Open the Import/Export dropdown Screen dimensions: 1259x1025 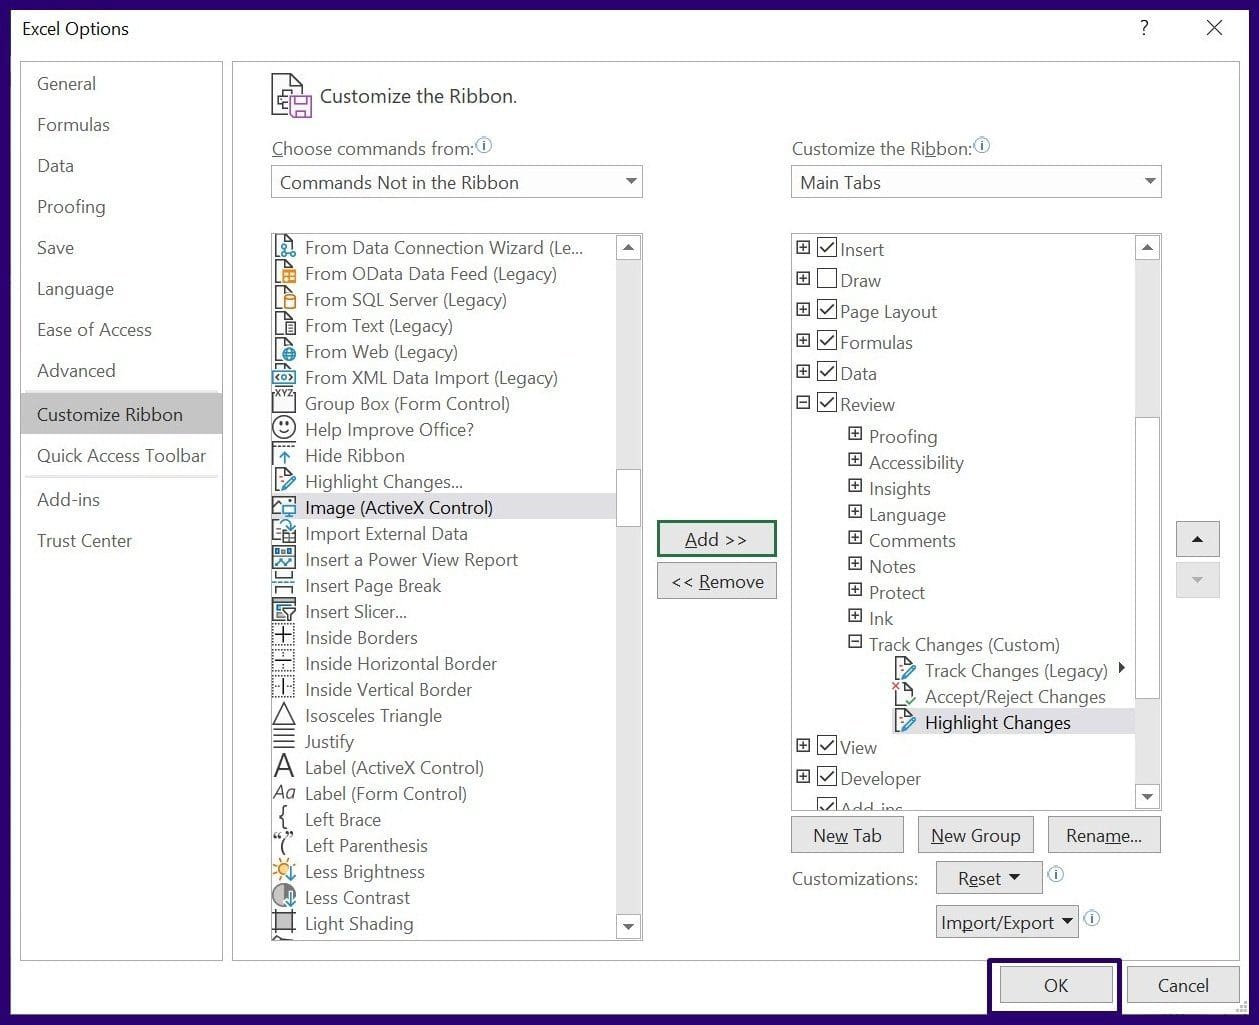click(x=1007, y=922)
